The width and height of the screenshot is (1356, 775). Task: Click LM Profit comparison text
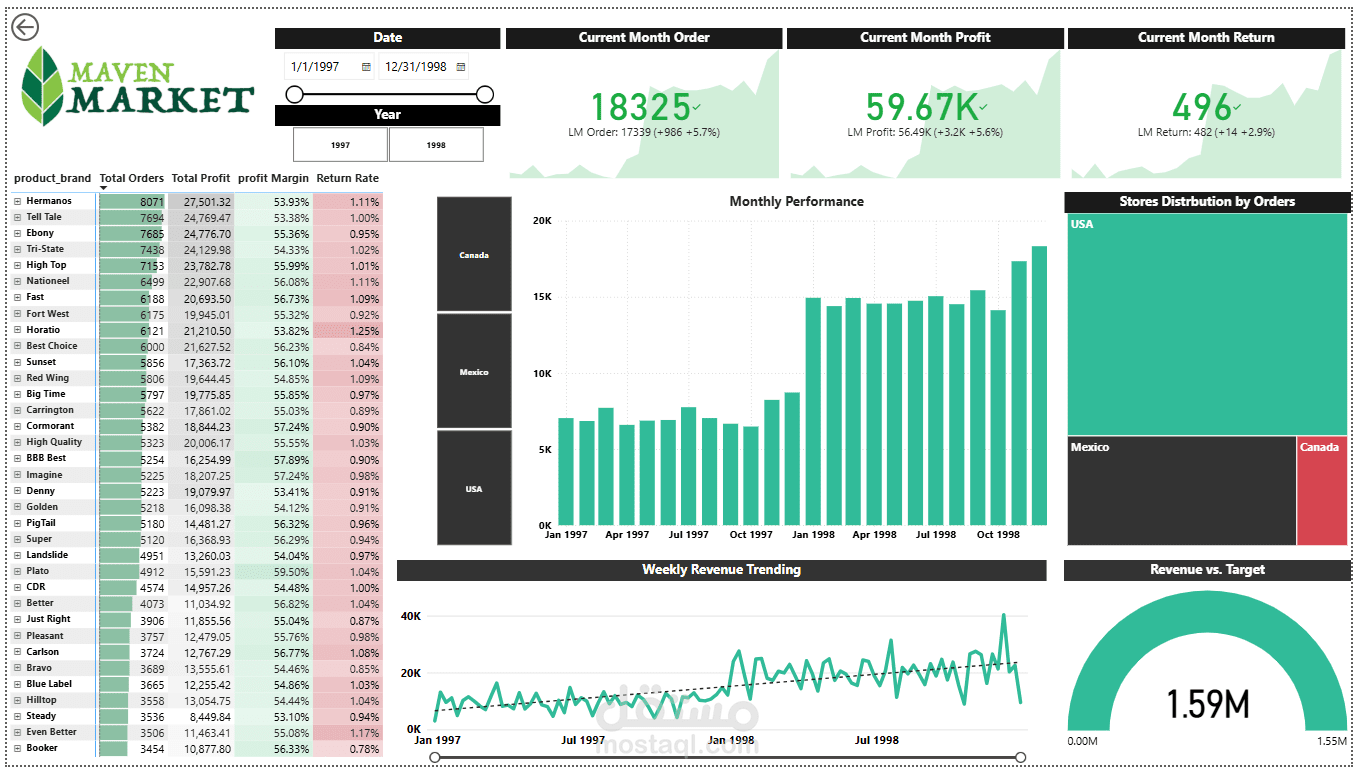click(x=925, y=132)
